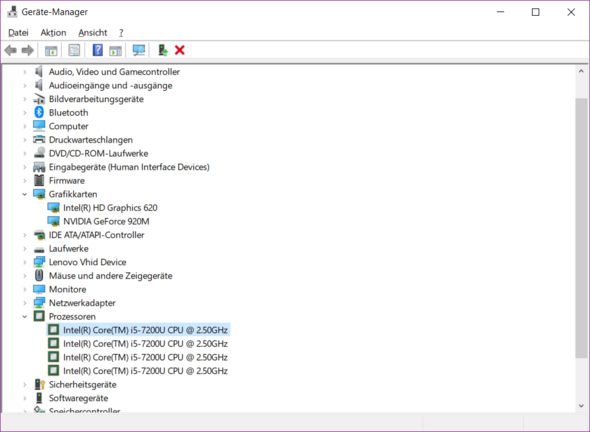590x432 pixels.
Task: Click the Softwaregeräte icon
Action: point(39,398)
